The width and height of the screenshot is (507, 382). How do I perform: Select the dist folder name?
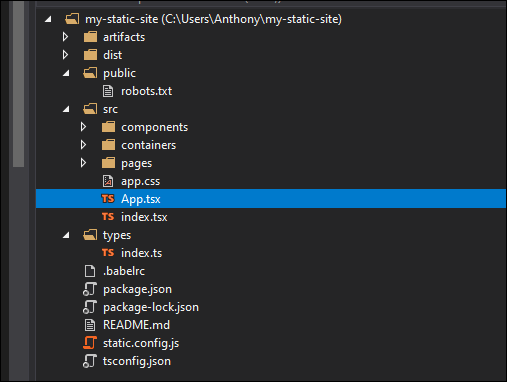point(113,55)
